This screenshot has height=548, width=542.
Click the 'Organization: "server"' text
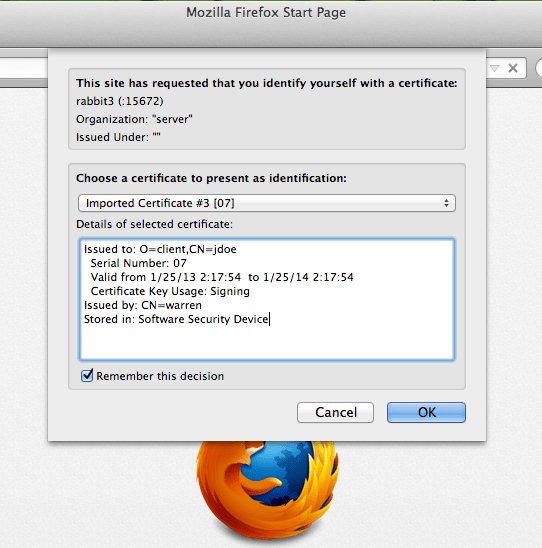coord(134,119)
